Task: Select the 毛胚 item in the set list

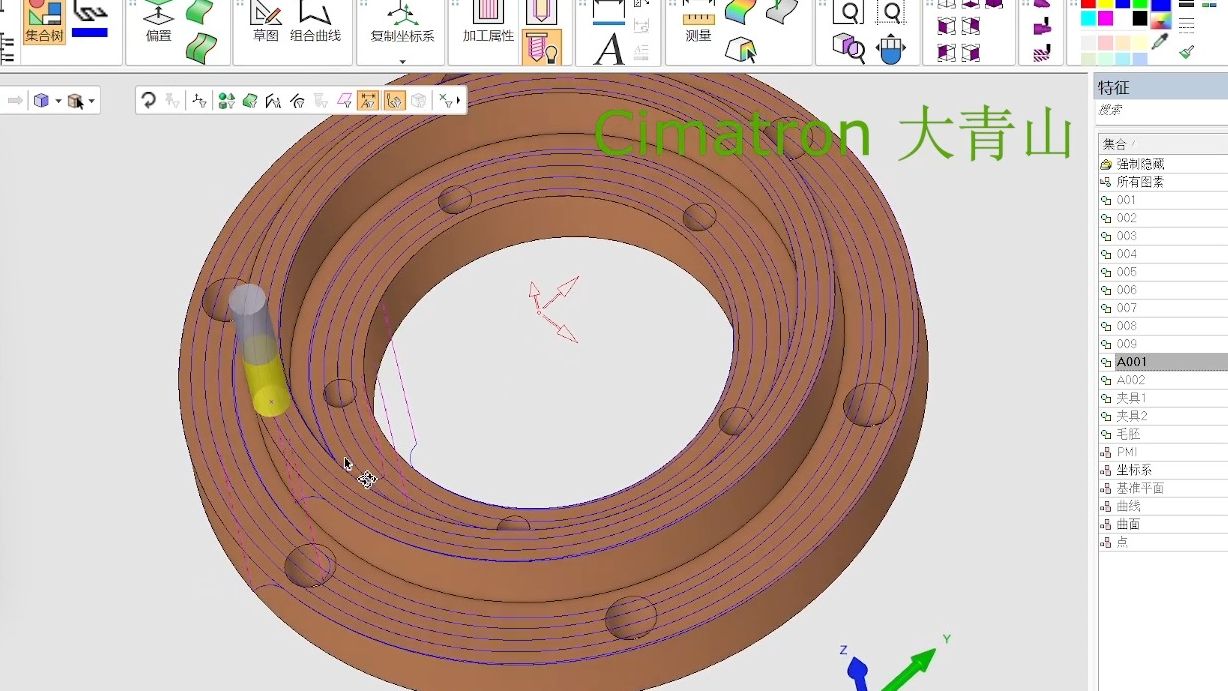Action: click(x=1128, y=434)
